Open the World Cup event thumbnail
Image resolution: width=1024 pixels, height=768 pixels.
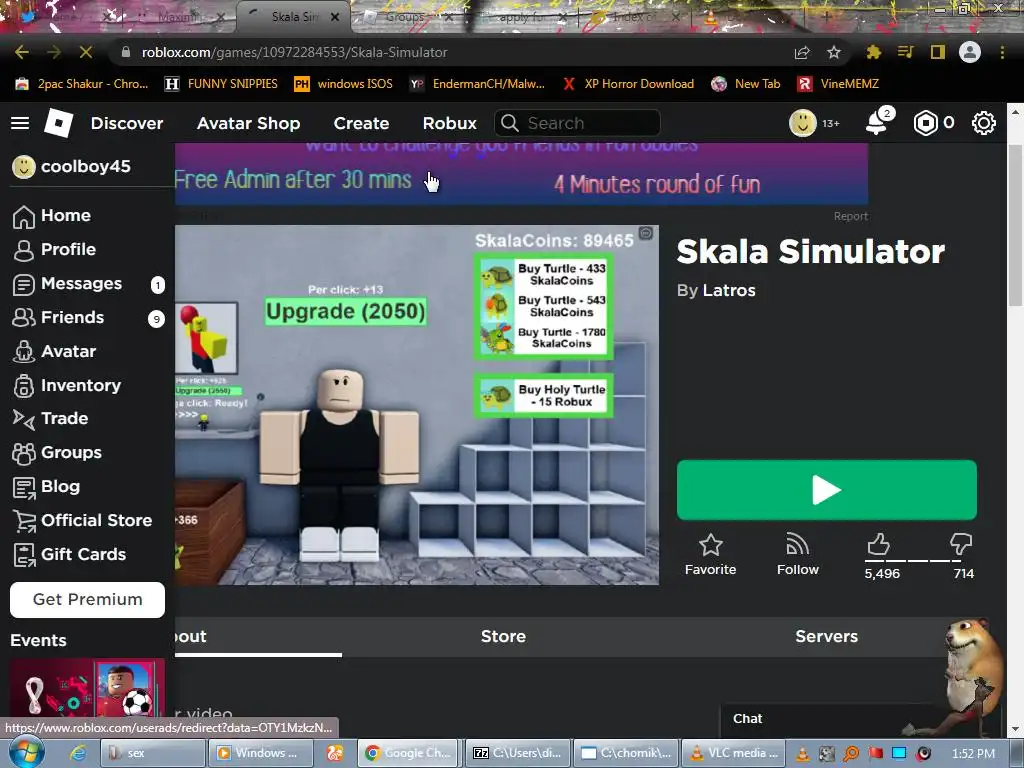pos(88,688)
